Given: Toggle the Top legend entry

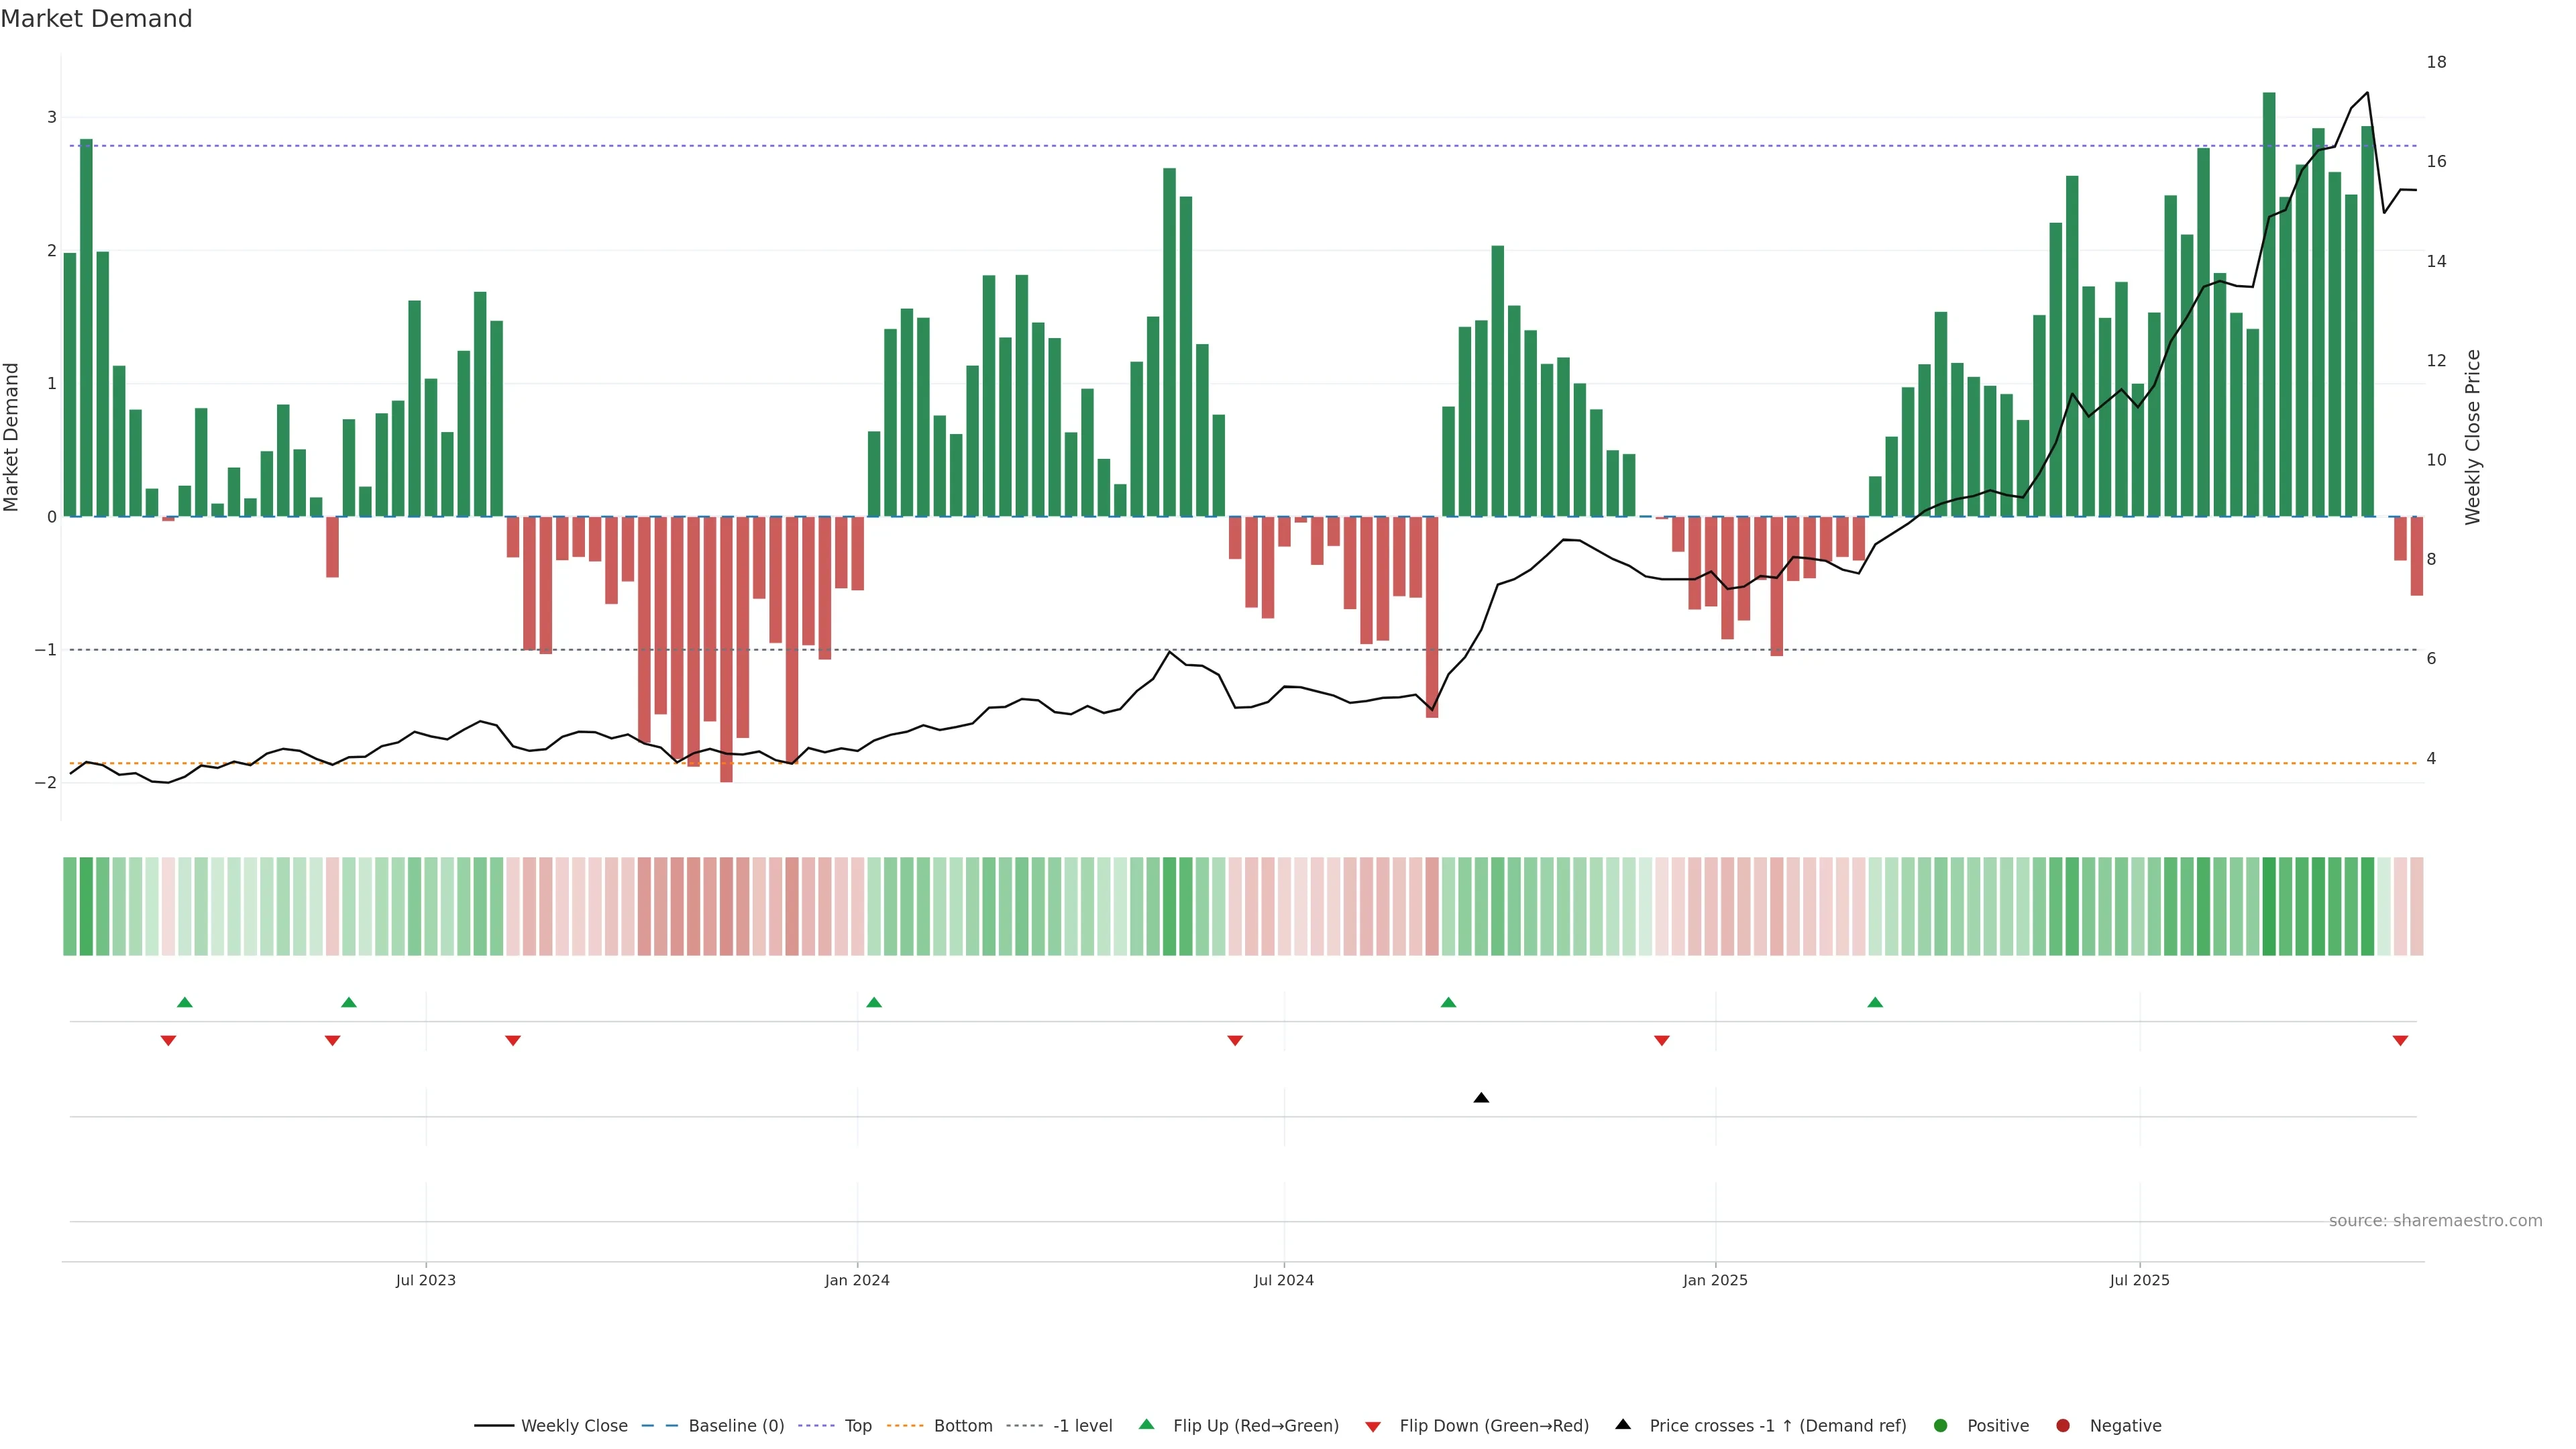Looking at the screenshot, I should [x=857, y=1426].
